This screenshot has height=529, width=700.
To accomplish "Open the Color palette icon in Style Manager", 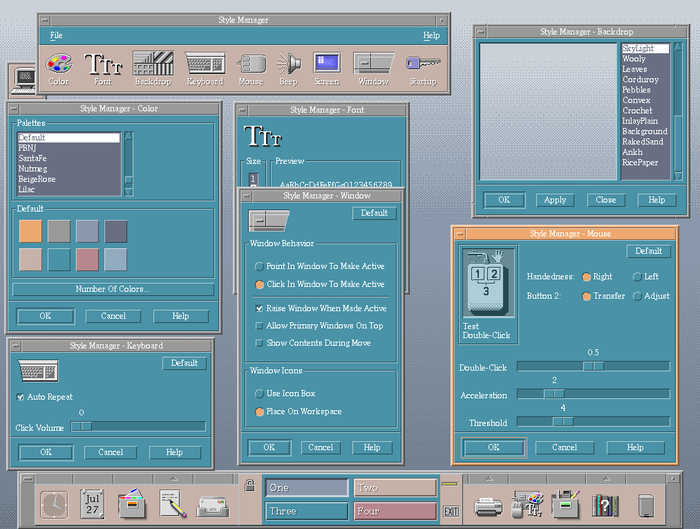I will point(59,64).
